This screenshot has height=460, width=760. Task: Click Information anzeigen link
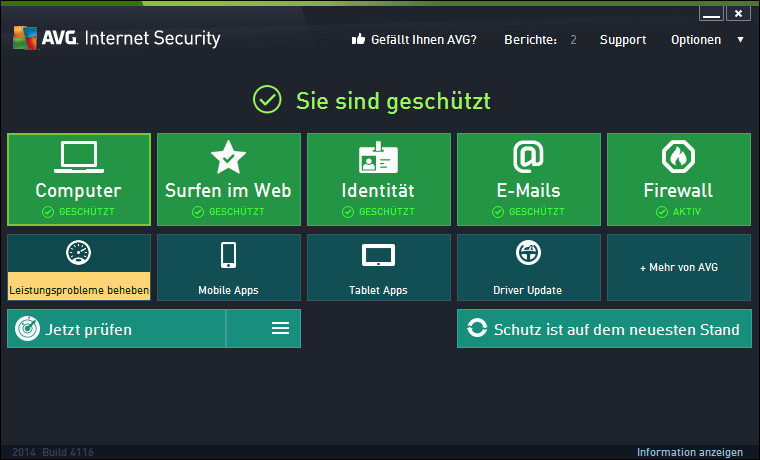pyautogui.click(x=689, y=452)
